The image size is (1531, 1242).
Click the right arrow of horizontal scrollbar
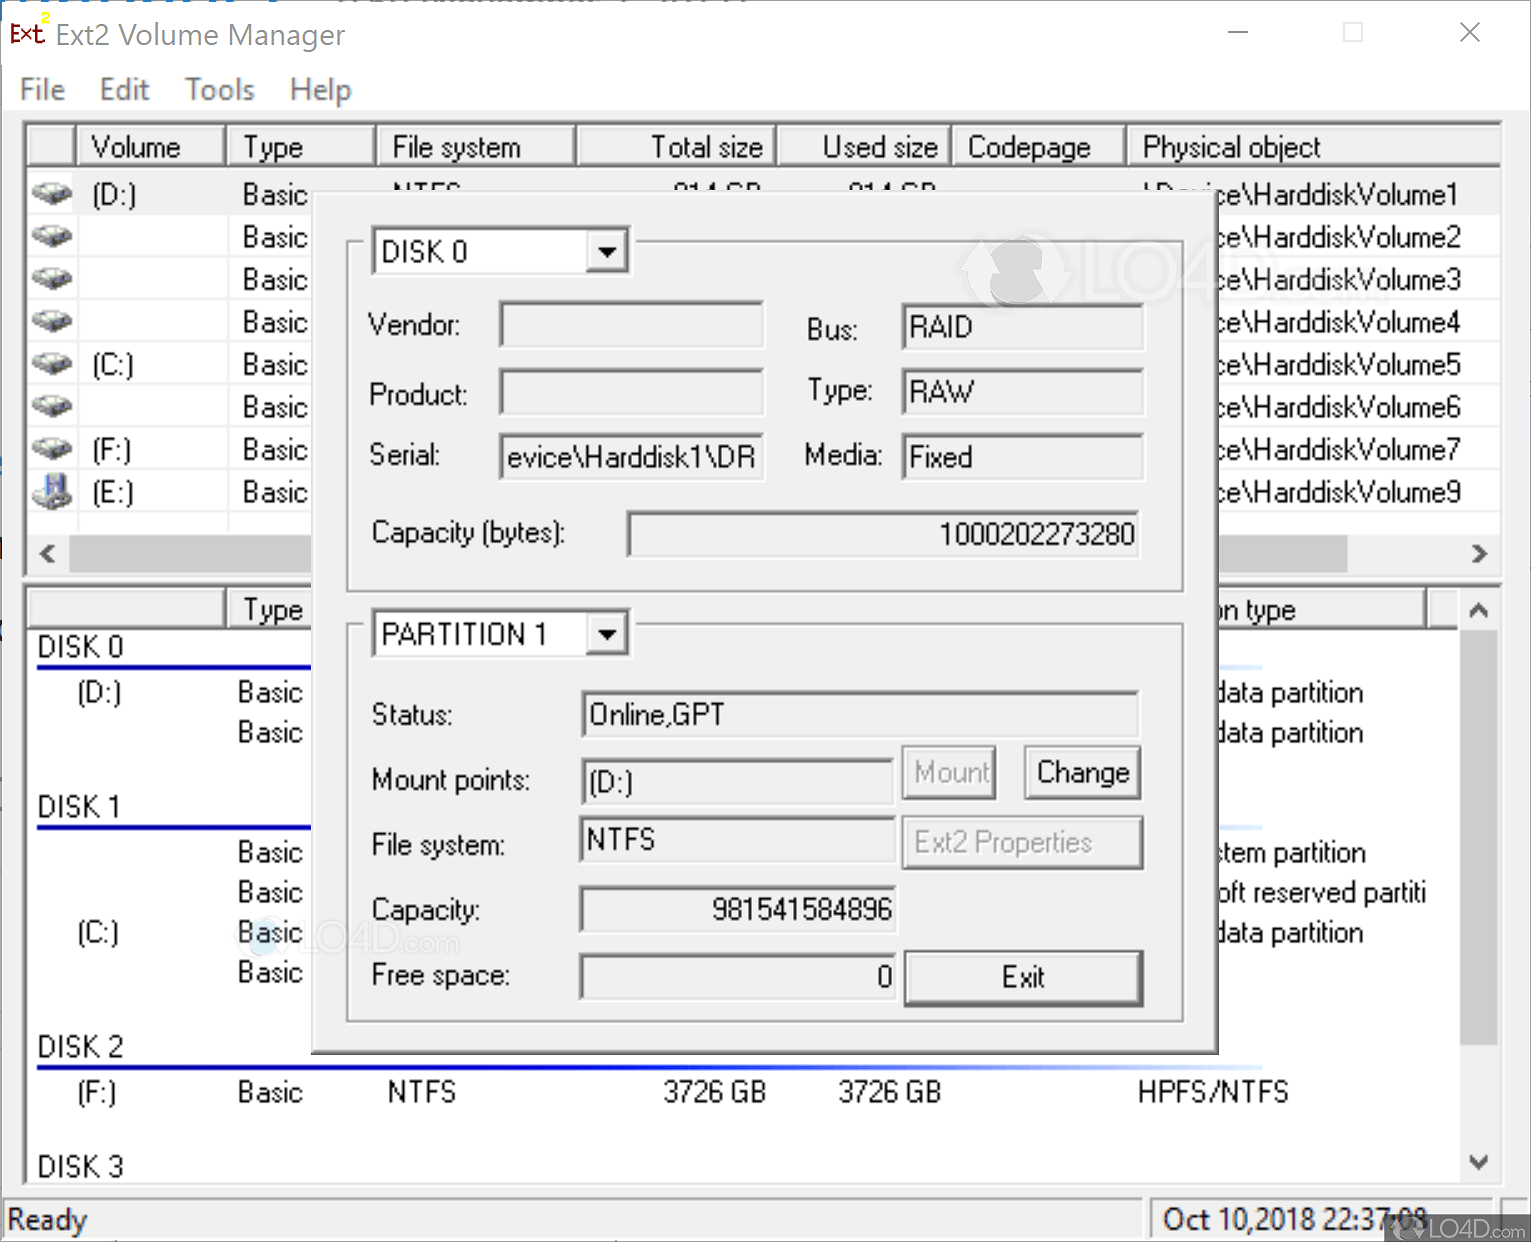click(x=1480, y=553)
